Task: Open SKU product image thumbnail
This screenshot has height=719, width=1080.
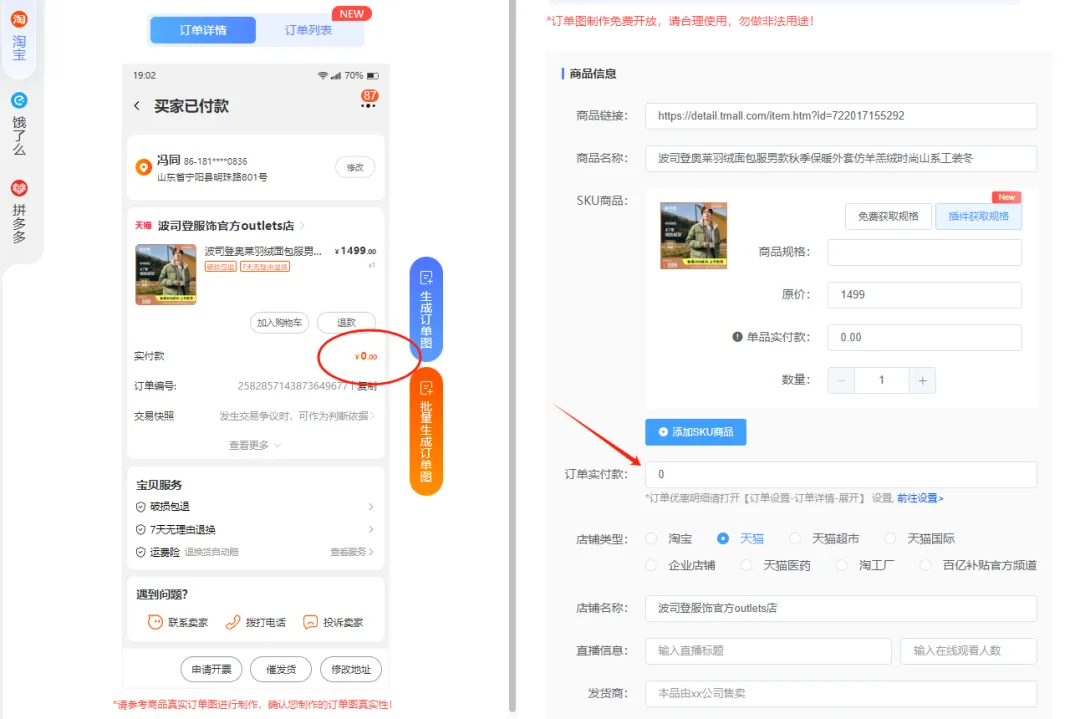Action: (694, 236)
